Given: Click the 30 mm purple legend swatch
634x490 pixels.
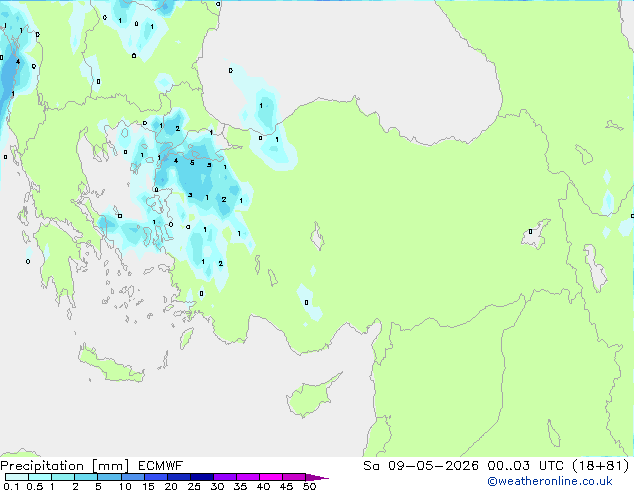Looking at the screenshot, I should click(225, 477).
